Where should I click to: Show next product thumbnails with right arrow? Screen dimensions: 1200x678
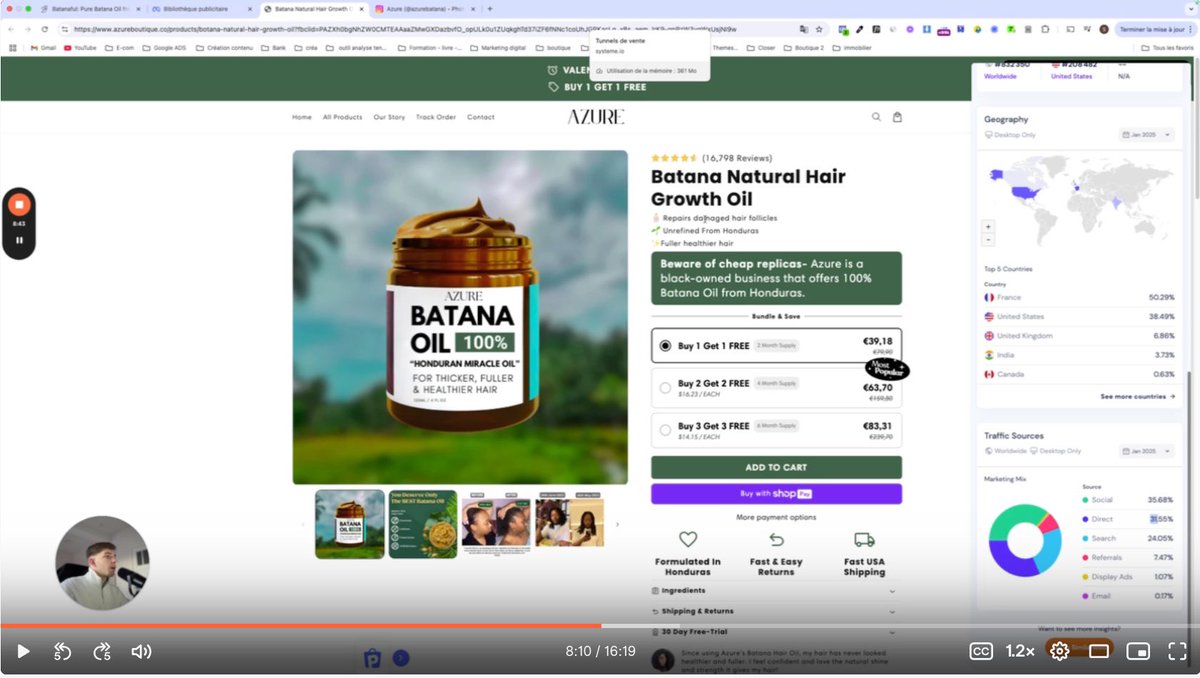point(617,524)
